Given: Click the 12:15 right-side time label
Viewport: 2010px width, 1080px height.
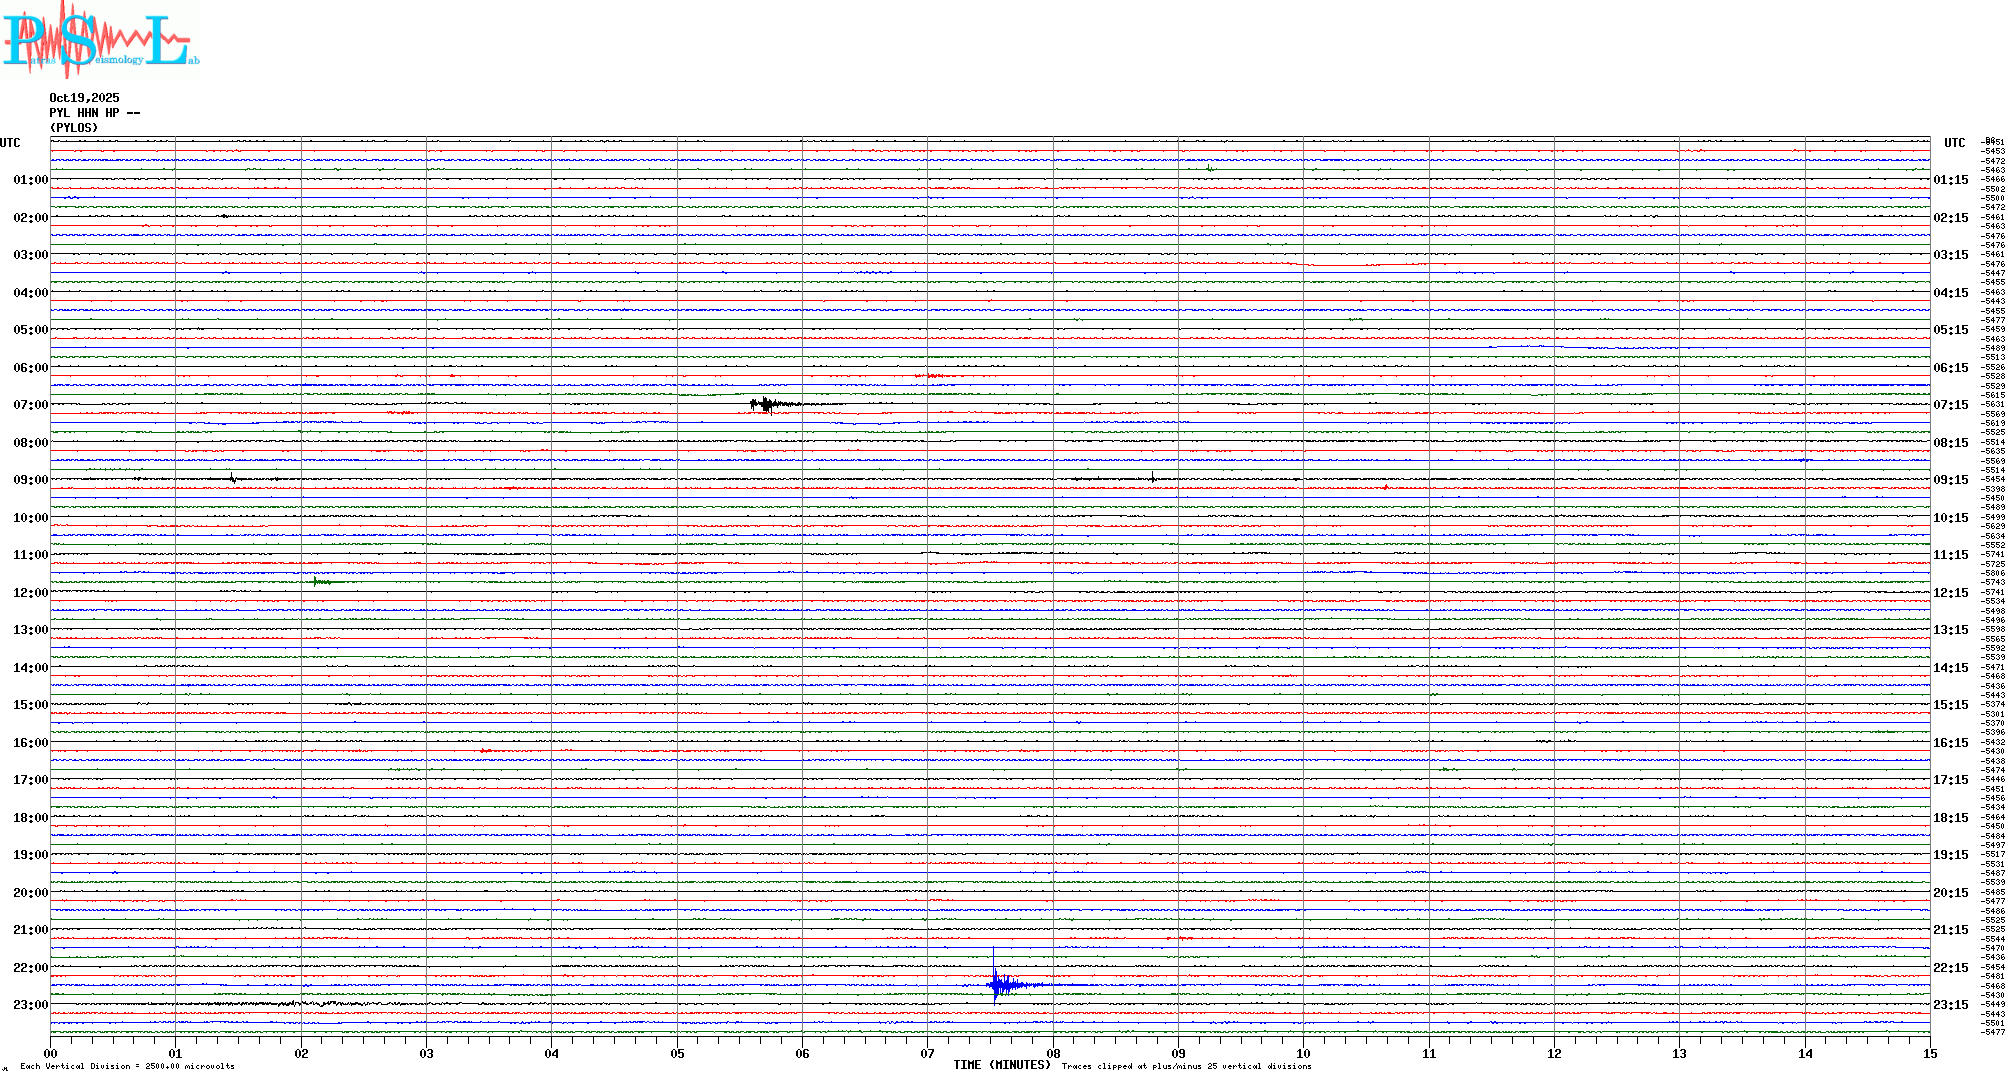Looking at the screenshot, I should tap(1950, 593).
